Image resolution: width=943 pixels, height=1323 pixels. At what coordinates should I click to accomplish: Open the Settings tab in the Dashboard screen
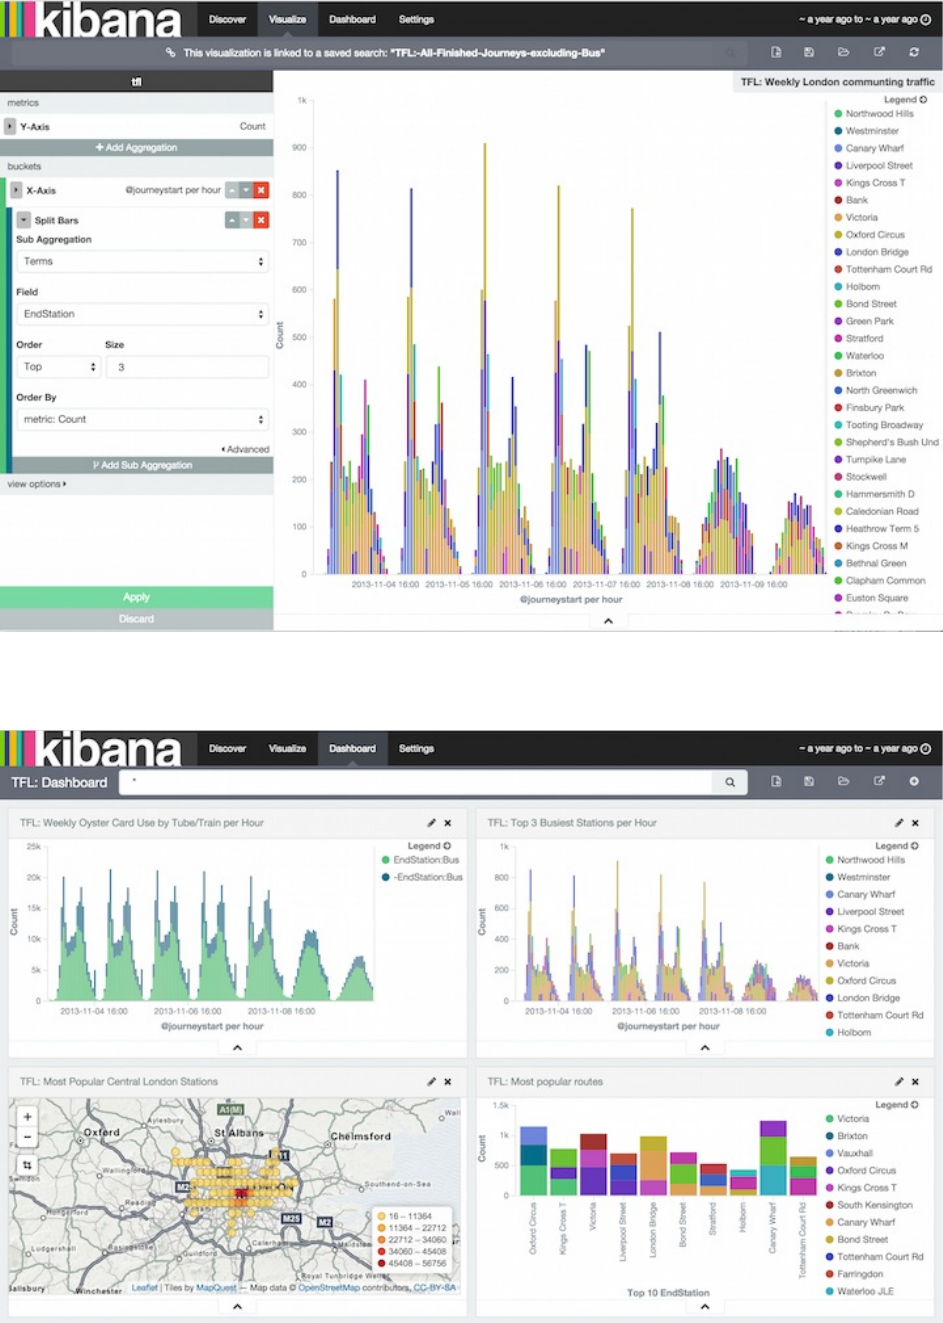tap(416, 748)
